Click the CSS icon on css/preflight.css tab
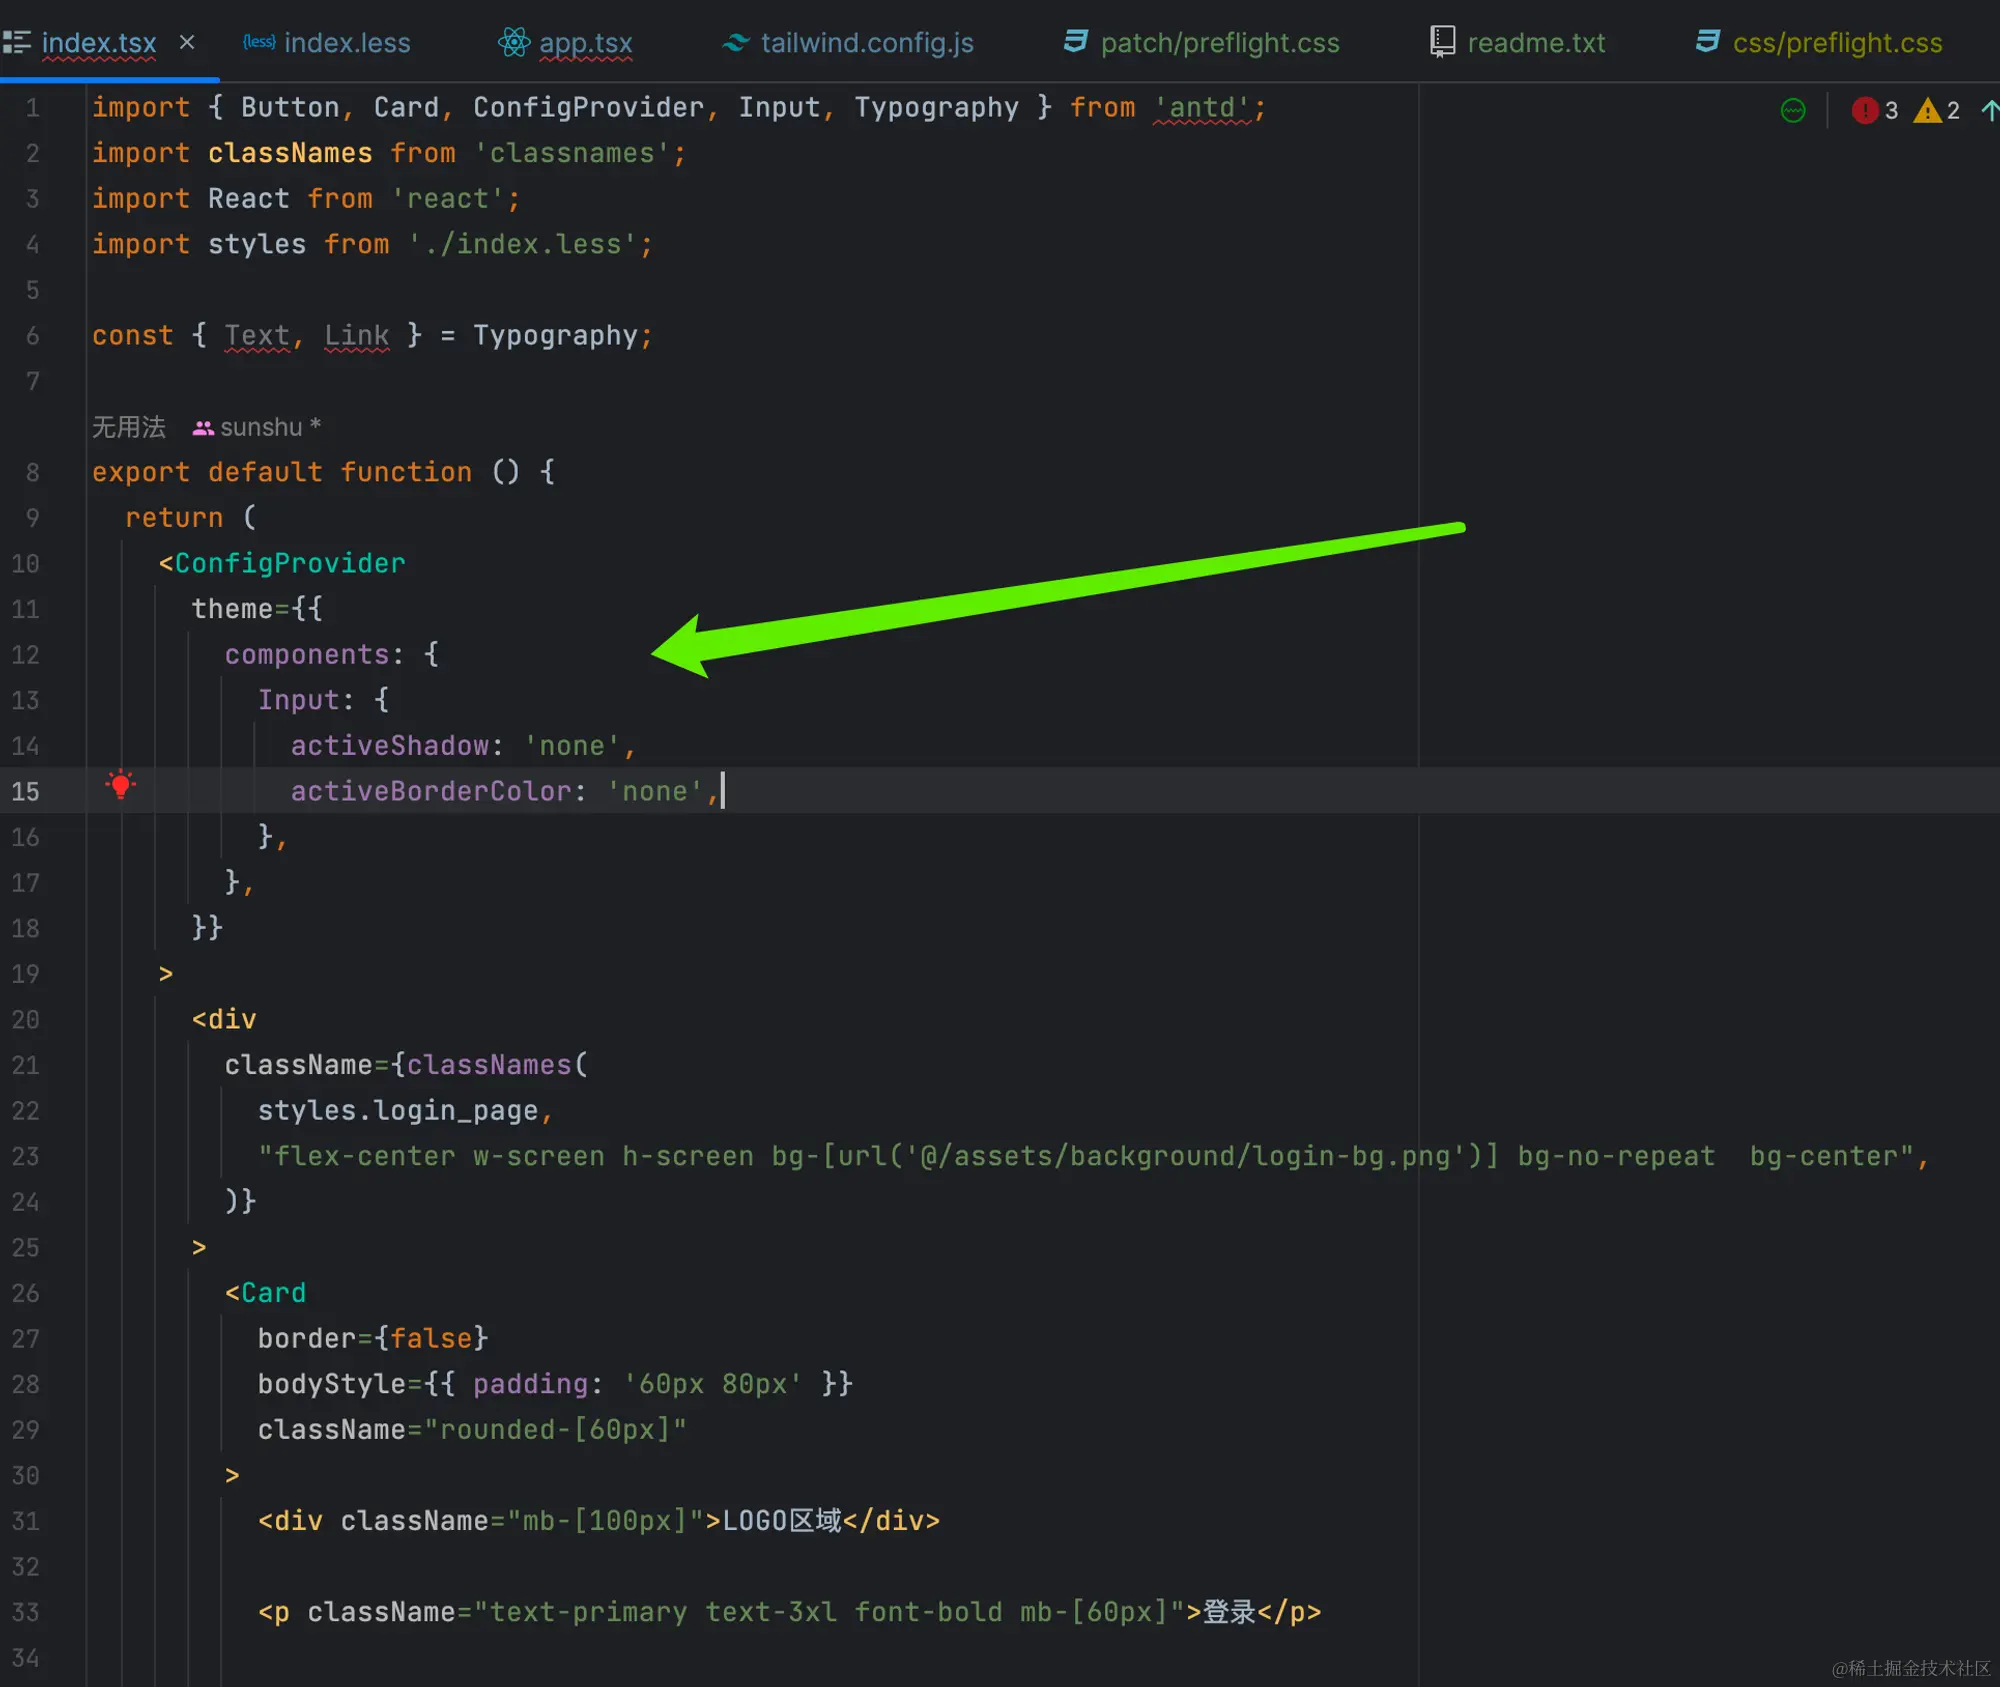The width and height of the screenshot is (2000, 1687). pos(1707,41)
